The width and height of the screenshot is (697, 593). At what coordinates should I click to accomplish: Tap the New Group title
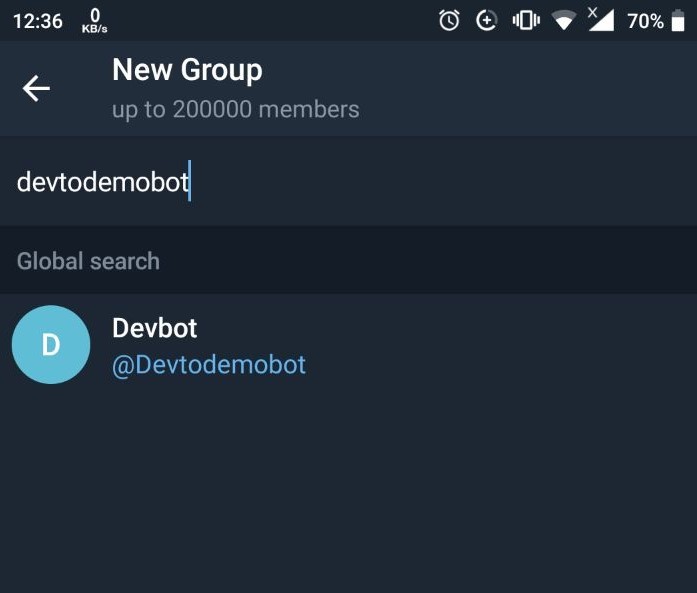click(x=187, y=70)
